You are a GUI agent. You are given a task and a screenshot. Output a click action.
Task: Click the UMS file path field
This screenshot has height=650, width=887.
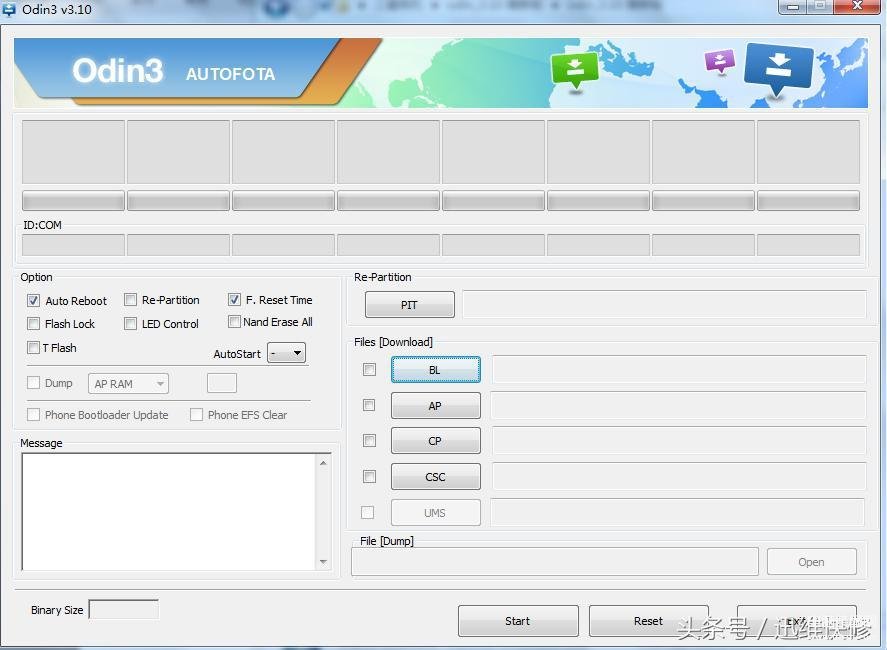678,513
